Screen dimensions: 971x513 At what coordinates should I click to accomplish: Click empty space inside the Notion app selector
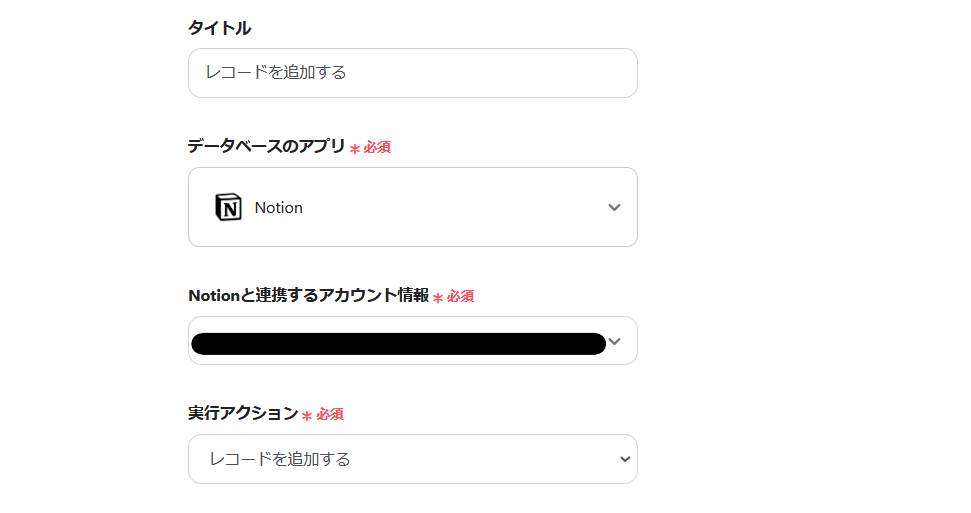coord(450,207)
